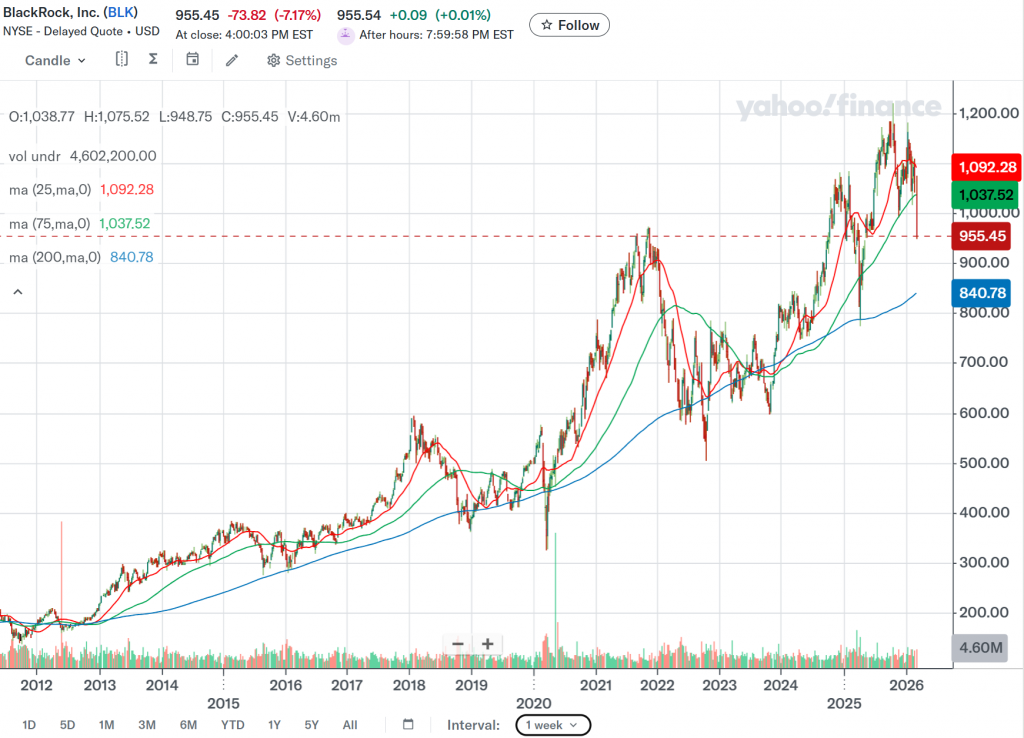The image size is (1024, 738).
Task: Switch to the YTD range
Action: tap(233, 725)
